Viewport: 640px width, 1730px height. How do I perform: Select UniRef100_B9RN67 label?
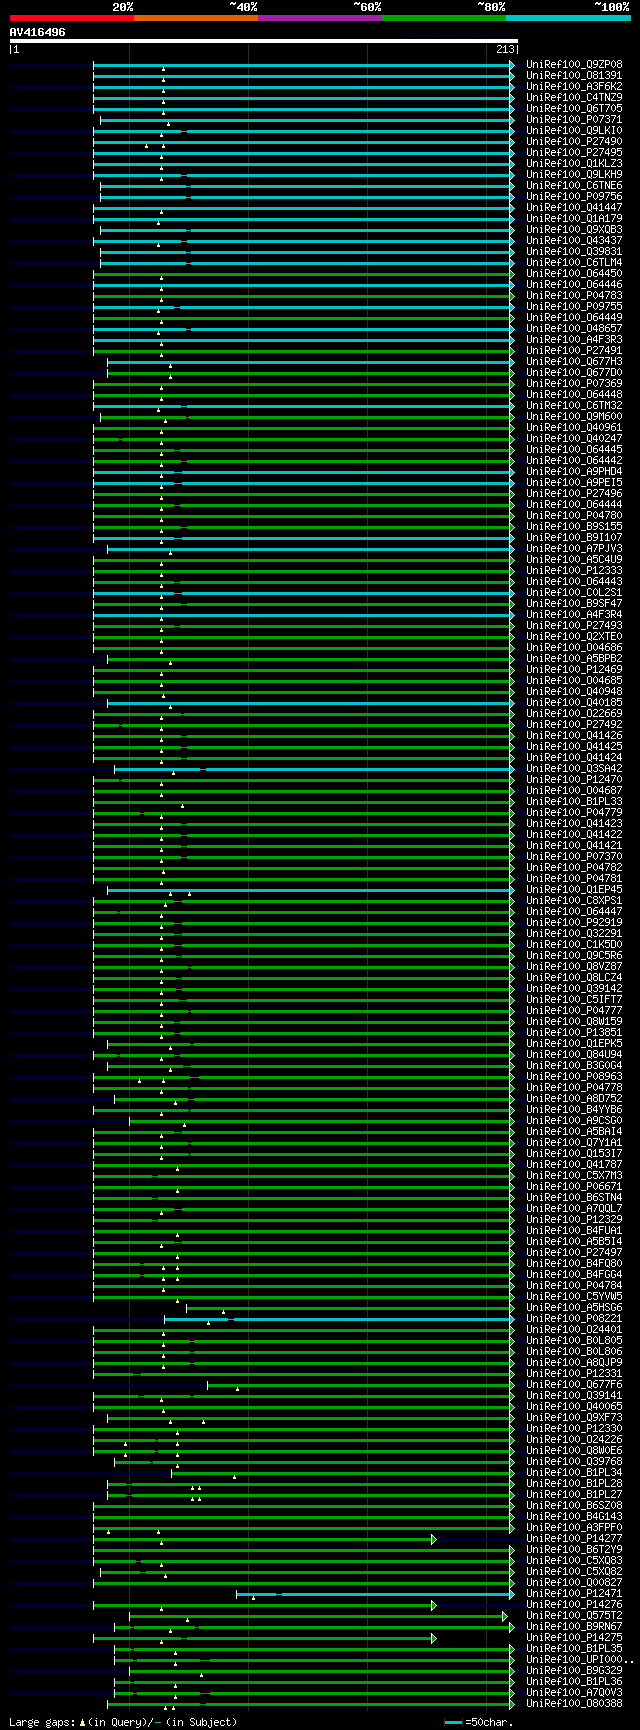574,1627
